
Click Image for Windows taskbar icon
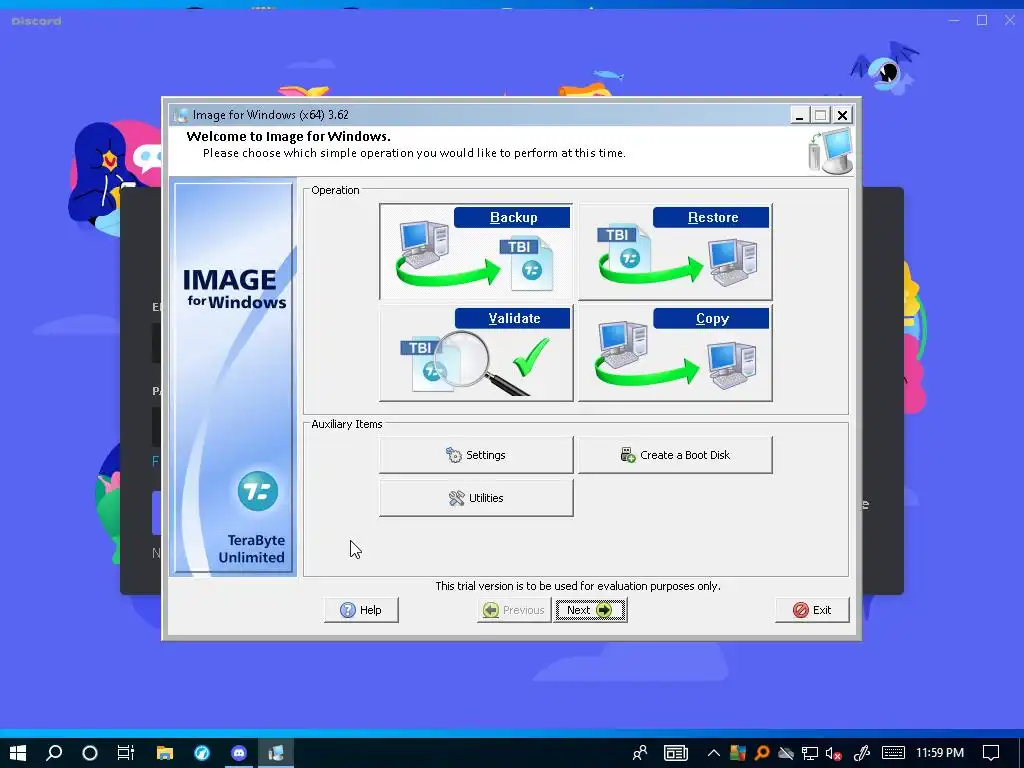(276, 753)
